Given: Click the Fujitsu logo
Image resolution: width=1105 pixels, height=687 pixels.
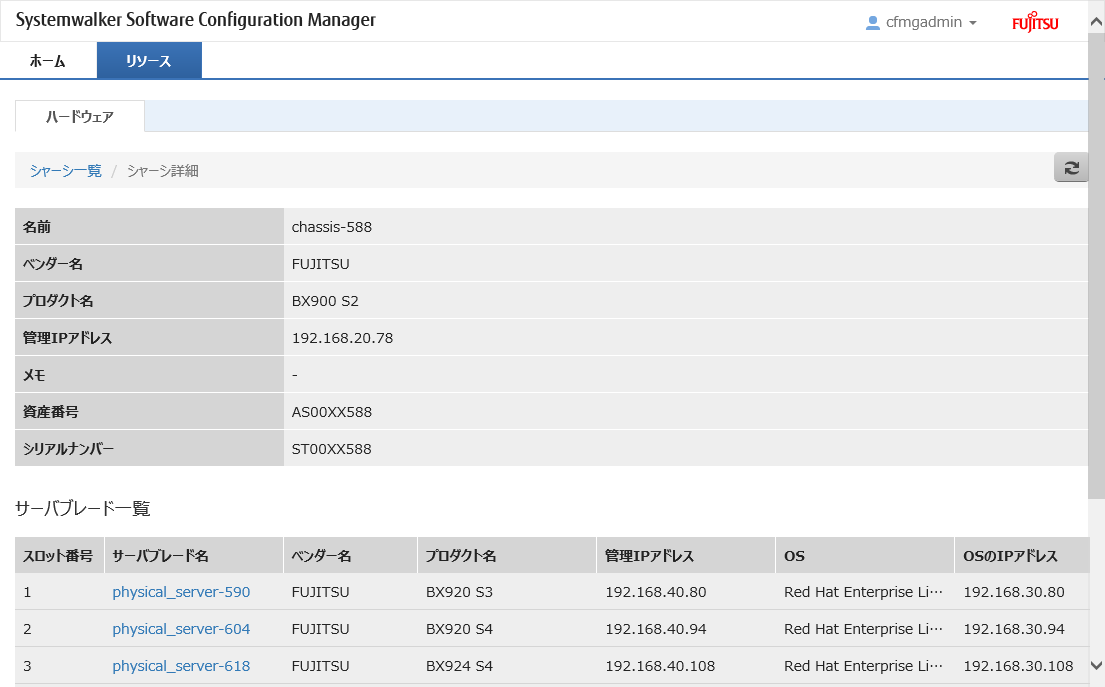Looking at the screenshot, I should tap(1035, 22).
